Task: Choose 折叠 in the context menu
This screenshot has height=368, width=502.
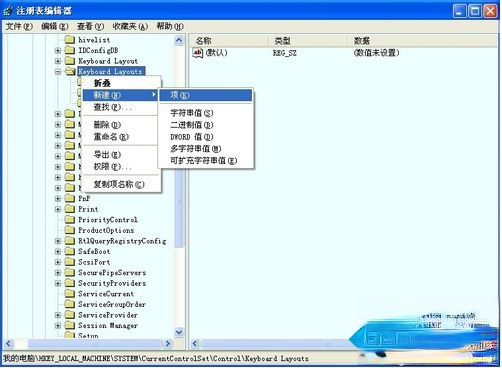Action: click(122, 83)
